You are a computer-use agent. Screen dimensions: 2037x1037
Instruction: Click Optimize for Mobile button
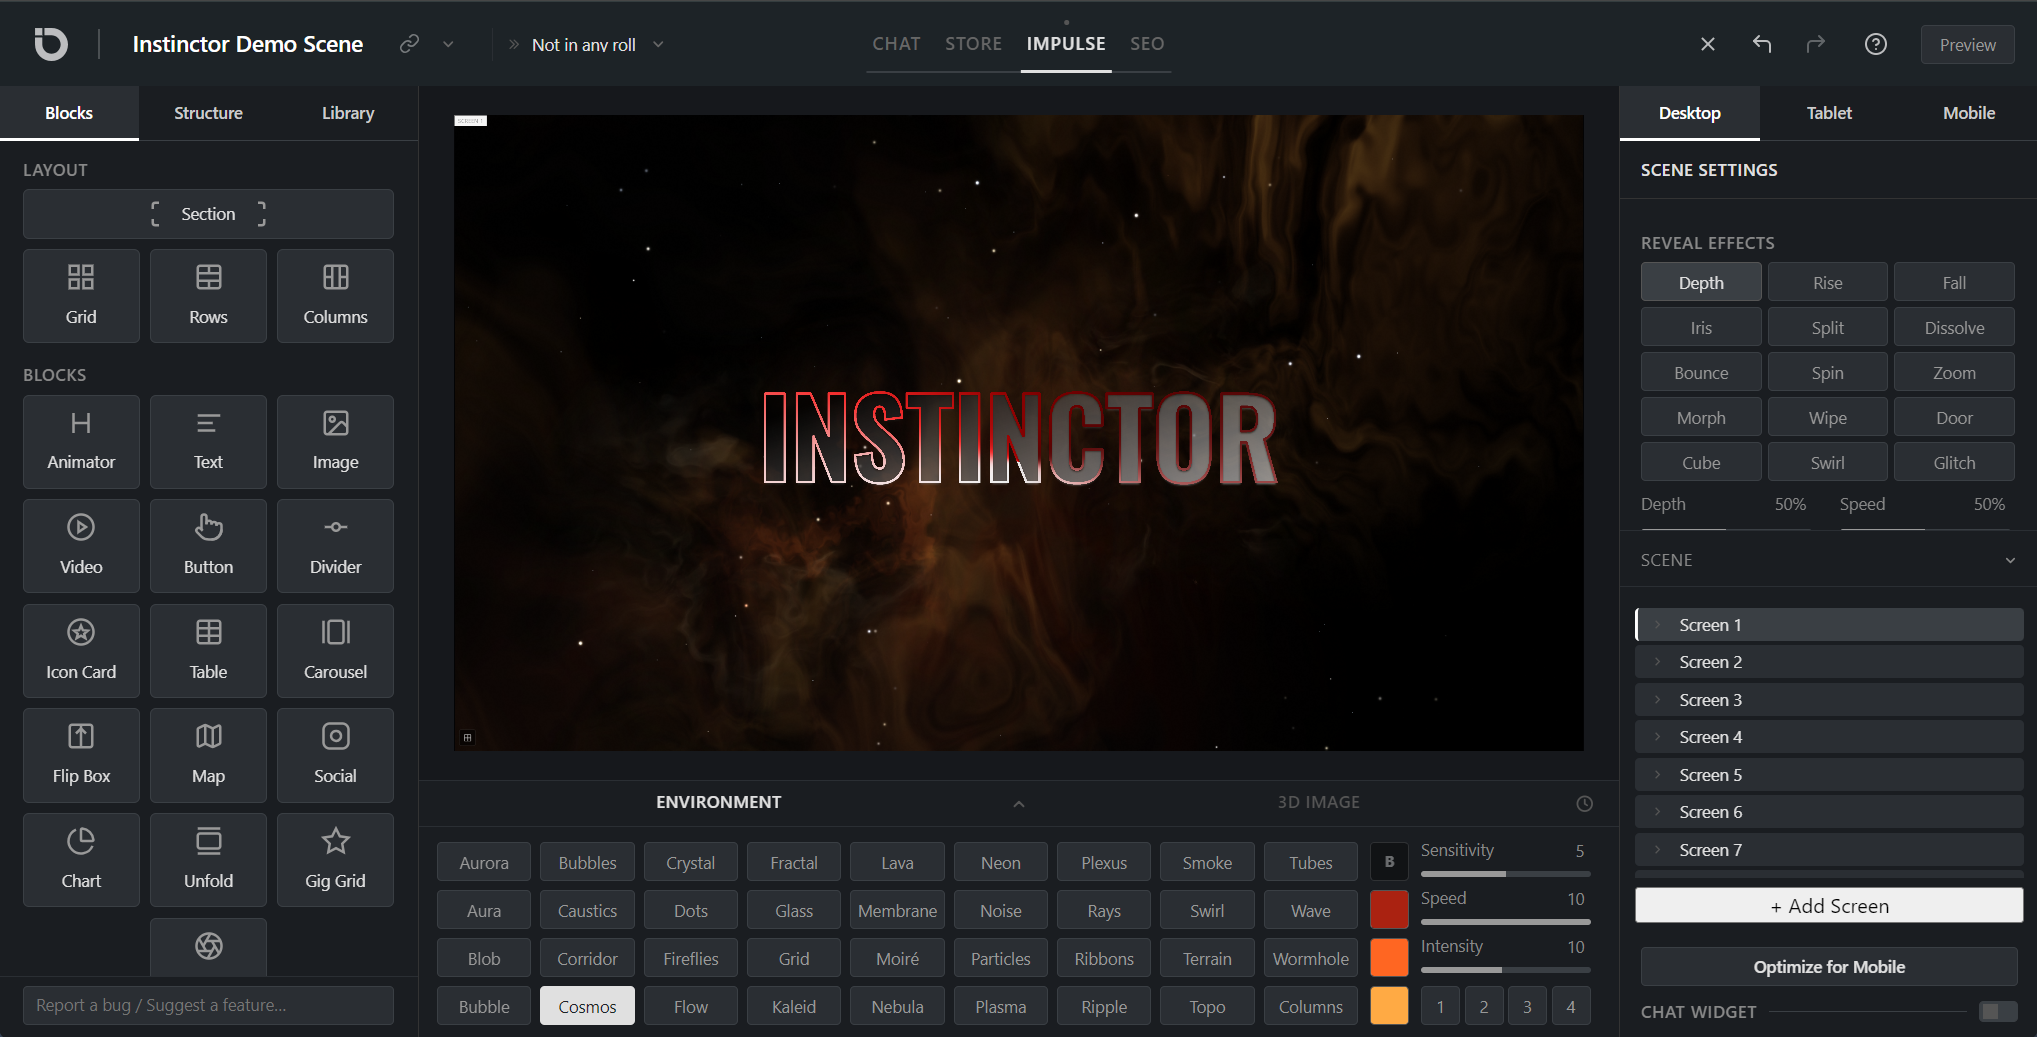(1829, 967)
